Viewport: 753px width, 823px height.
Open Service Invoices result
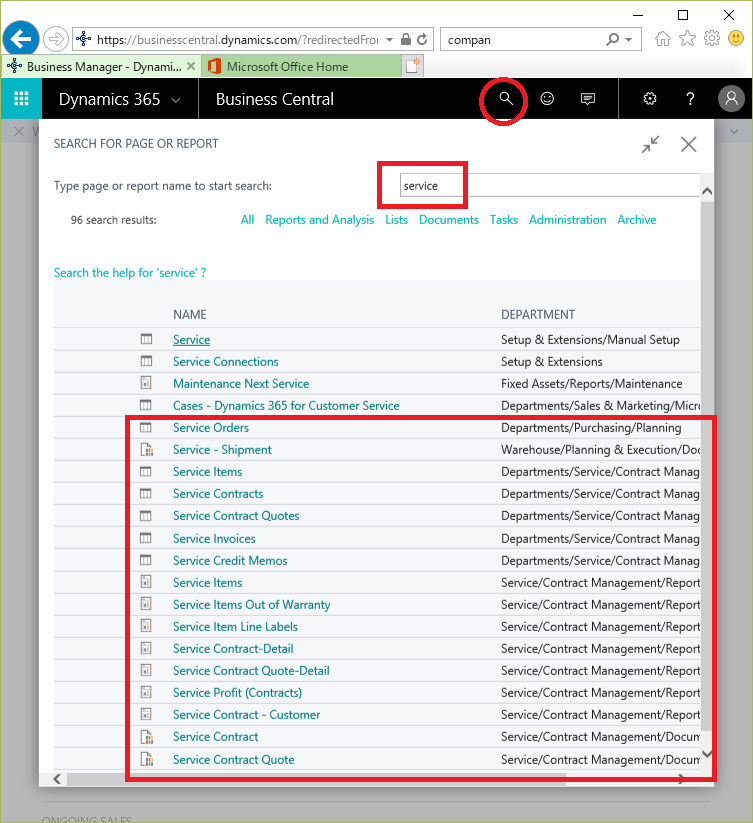click(x=214, y=539)
